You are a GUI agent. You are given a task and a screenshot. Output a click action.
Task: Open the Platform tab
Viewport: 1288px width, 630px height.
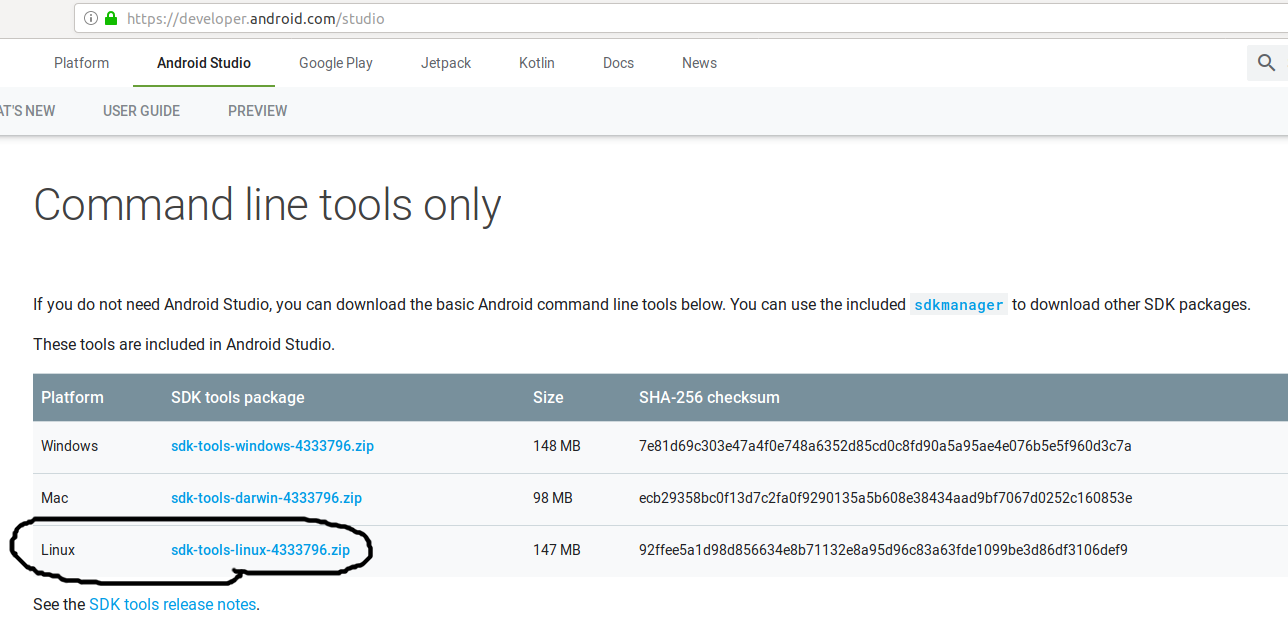tap(81, 63)
